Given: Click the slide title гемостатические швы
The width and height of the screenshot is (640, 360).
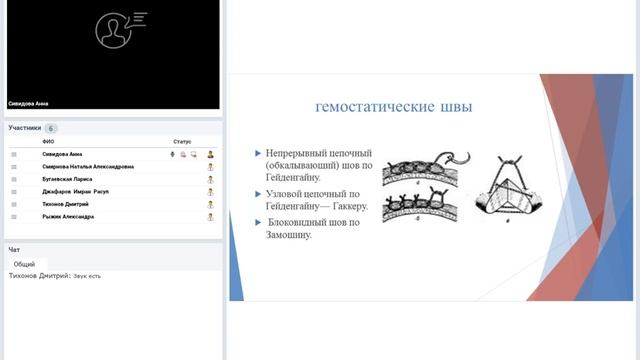Looking at the screenshot, I should point(394,107).
